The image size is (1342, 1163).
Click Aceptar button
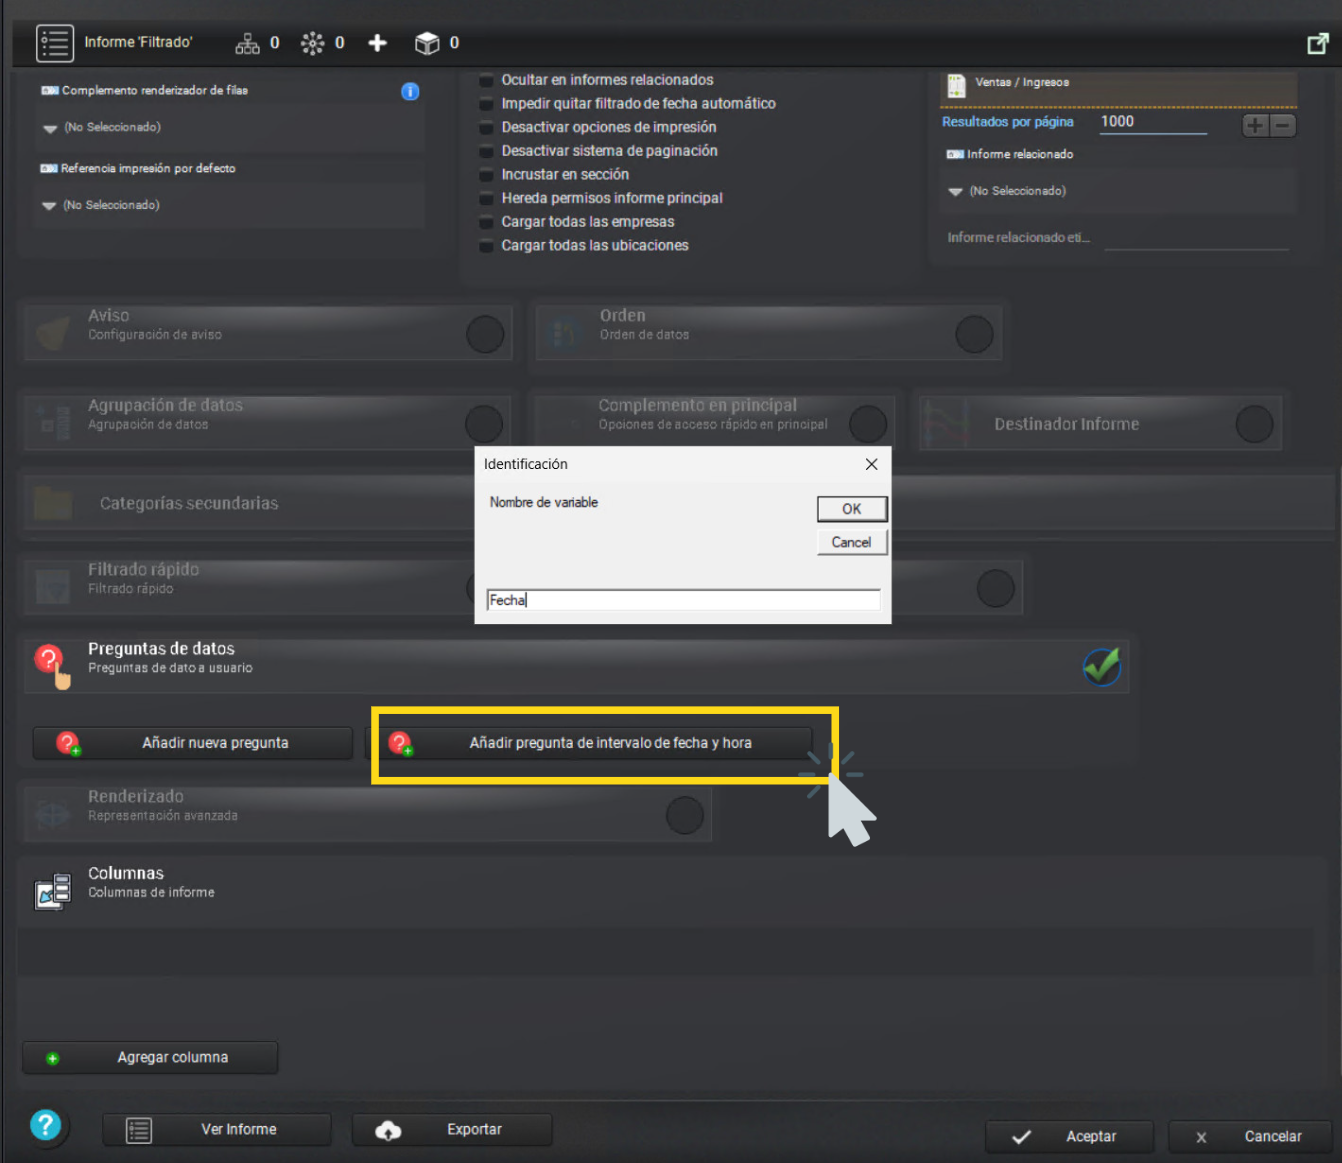pos(1069,1137)
